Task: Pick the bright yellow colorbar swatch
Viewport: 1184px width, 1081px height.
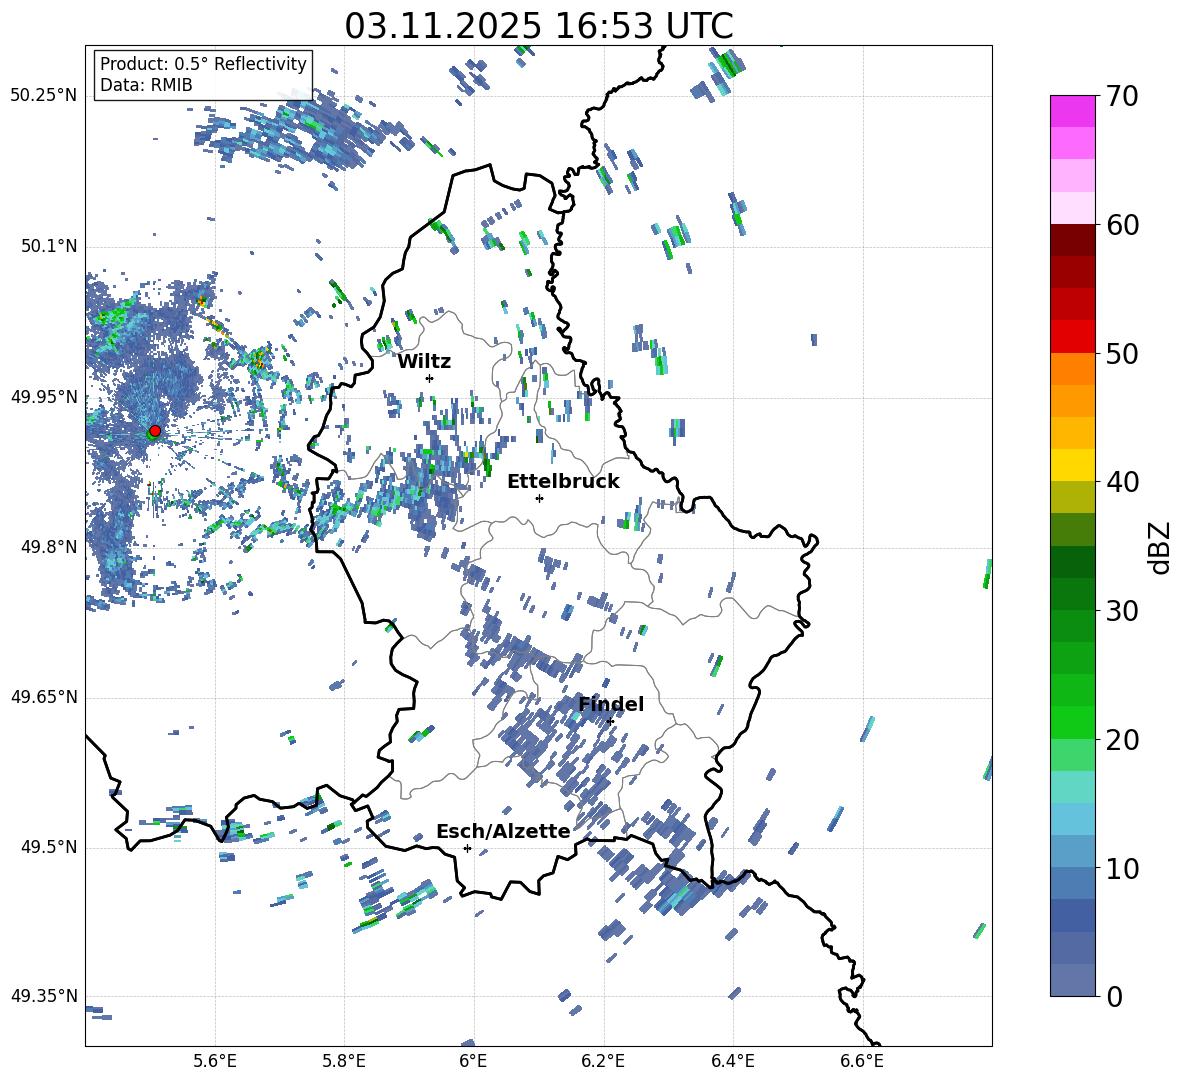Action: [x=1072, y=465]
